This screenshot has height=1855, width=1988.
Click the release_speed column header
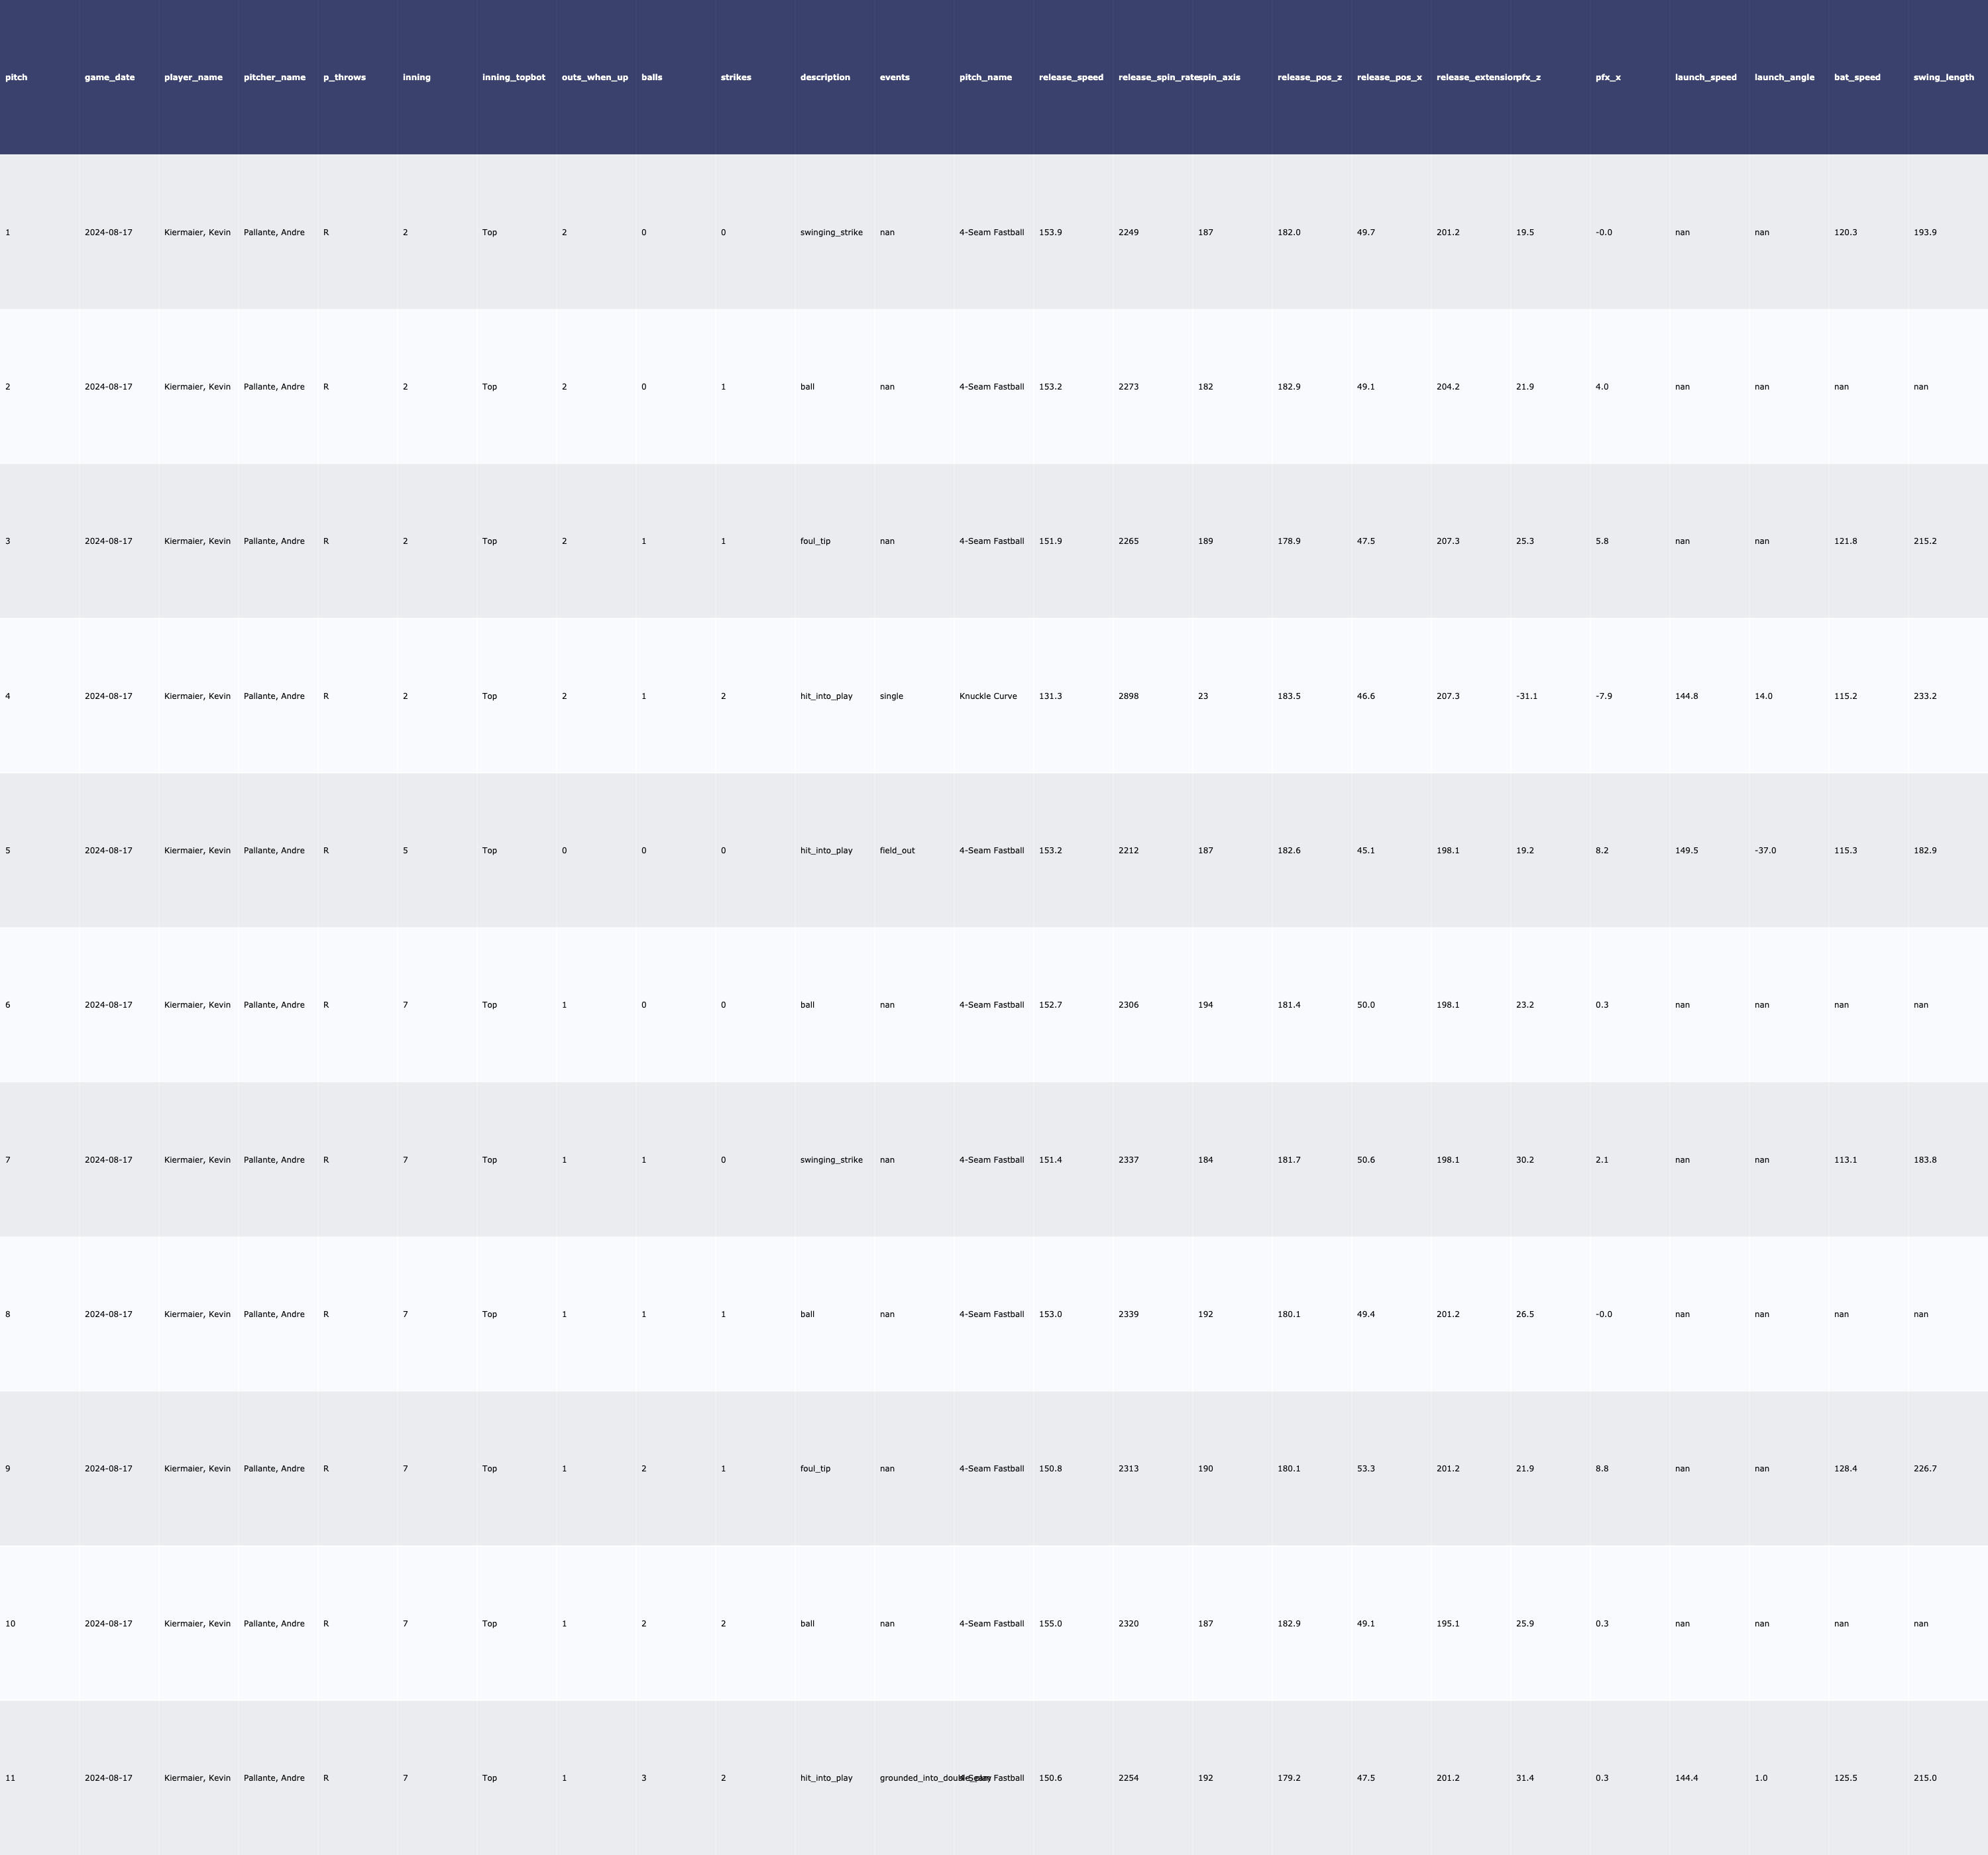(1071, 77)
